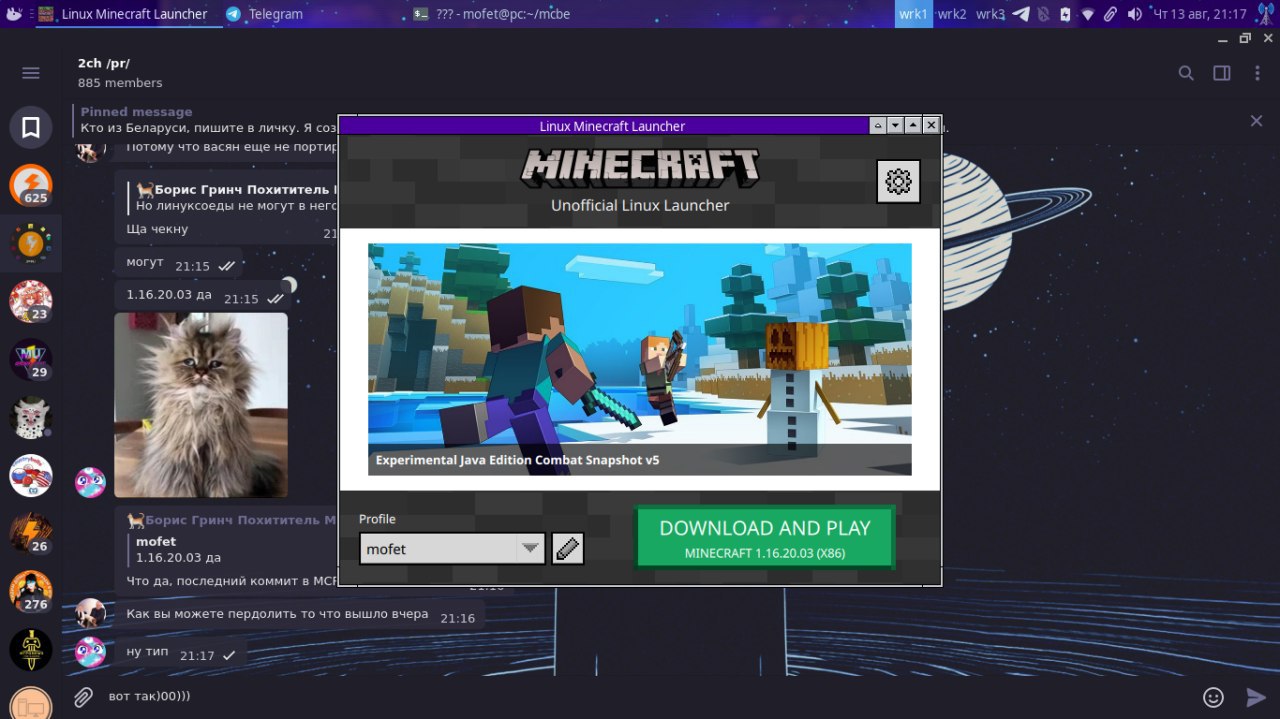Open sidebar chat with red car avatar
The image size is (1280, 719).
click(x=31, y=475)
